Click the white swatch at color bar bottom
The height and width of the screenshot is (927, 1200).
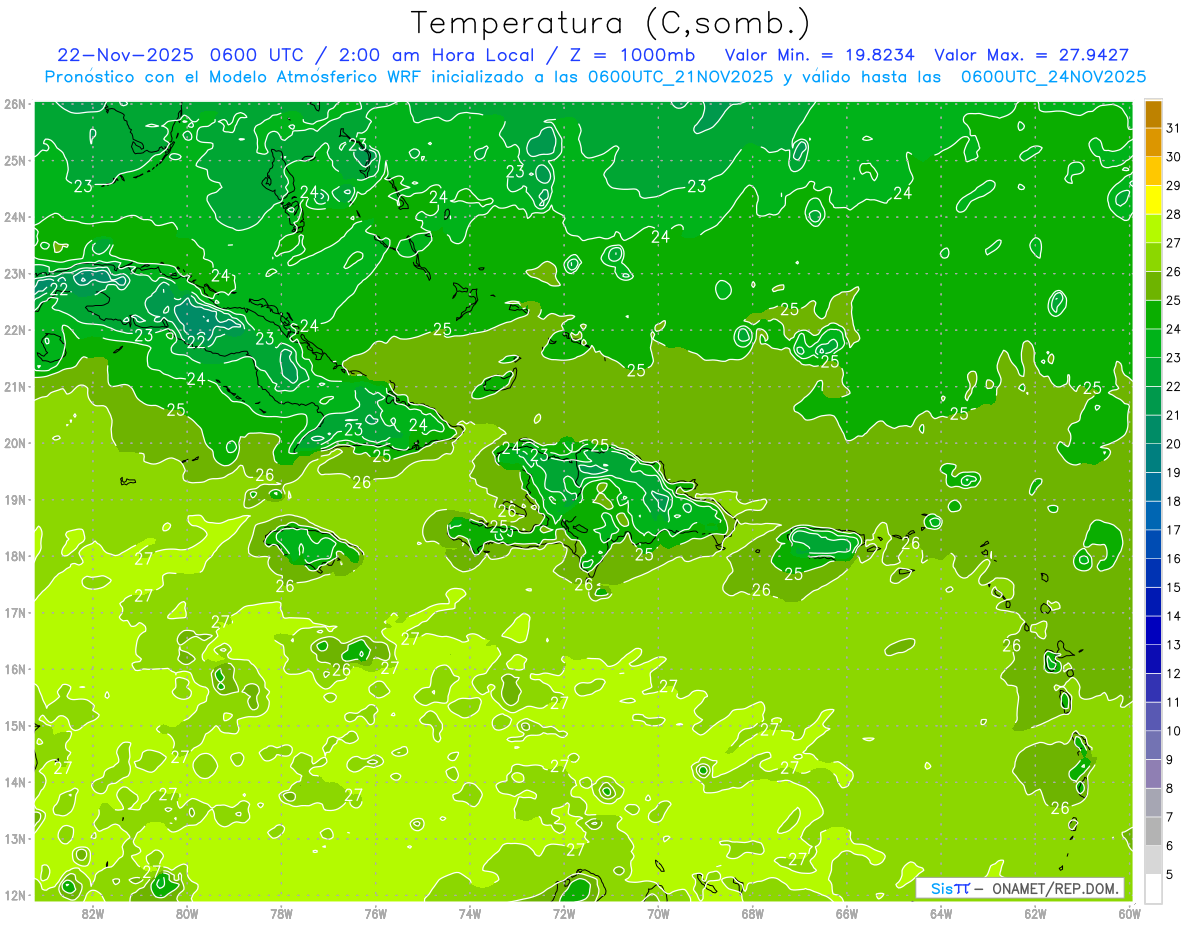1153,888
